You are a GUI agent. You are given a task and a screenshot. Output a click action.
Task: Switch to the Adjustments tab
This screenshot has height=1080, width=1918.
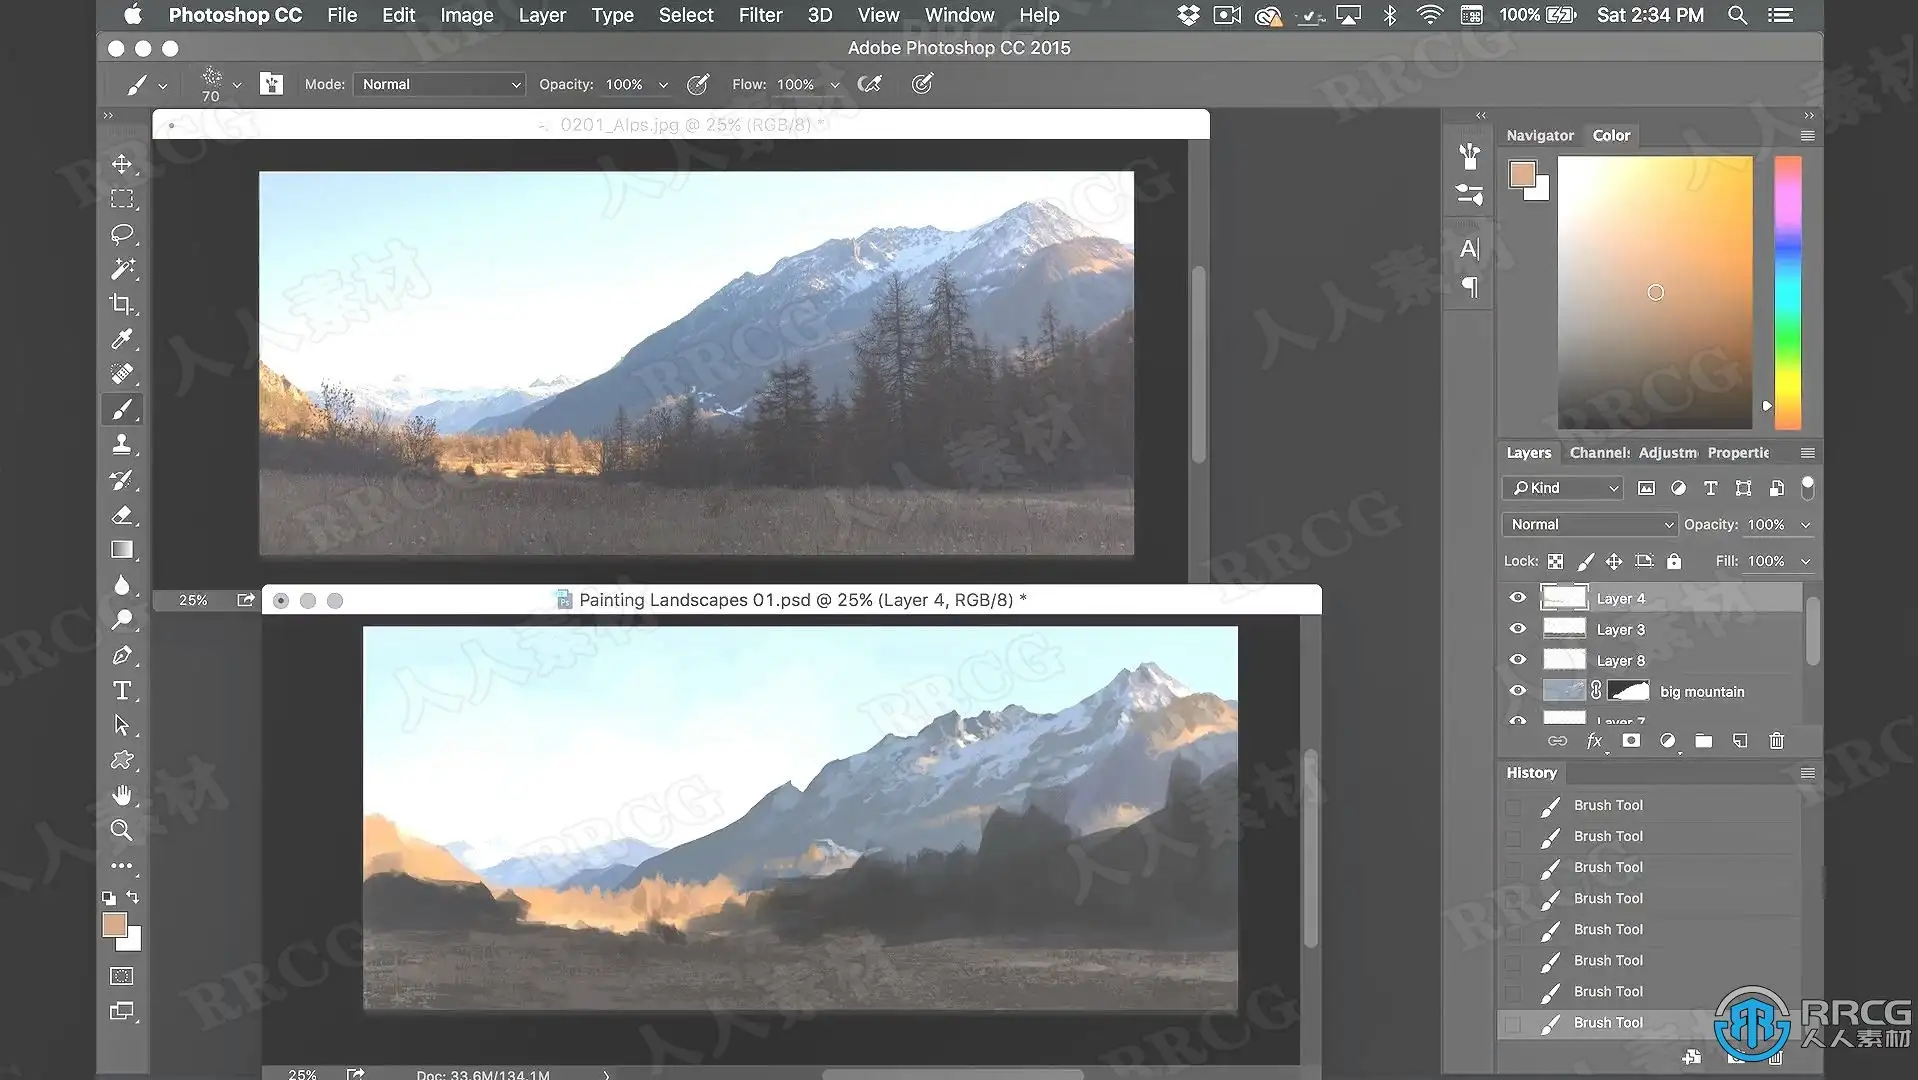(x=1667, y=453)
